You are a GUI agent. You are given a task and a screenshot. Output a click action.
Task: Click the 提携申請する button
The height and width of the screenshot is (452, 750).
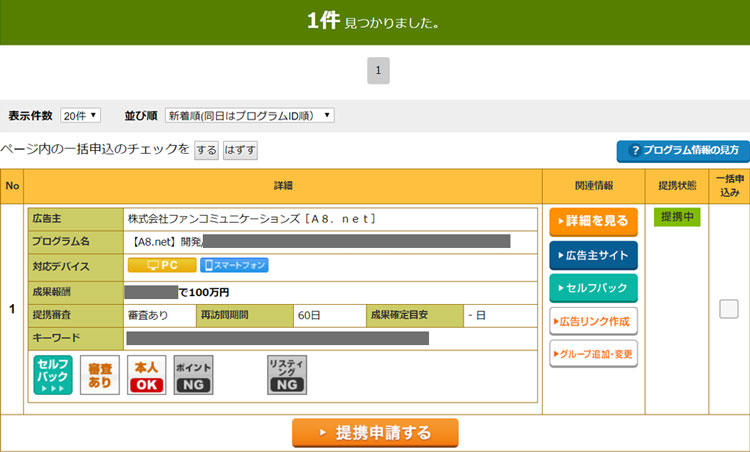[x=375, y=433]
